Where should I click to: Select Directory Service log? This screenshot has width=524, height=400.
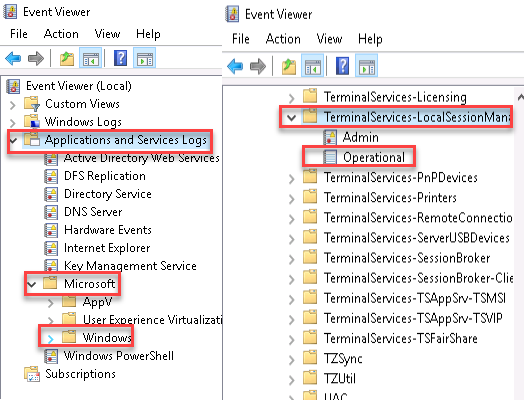(108, 194)
